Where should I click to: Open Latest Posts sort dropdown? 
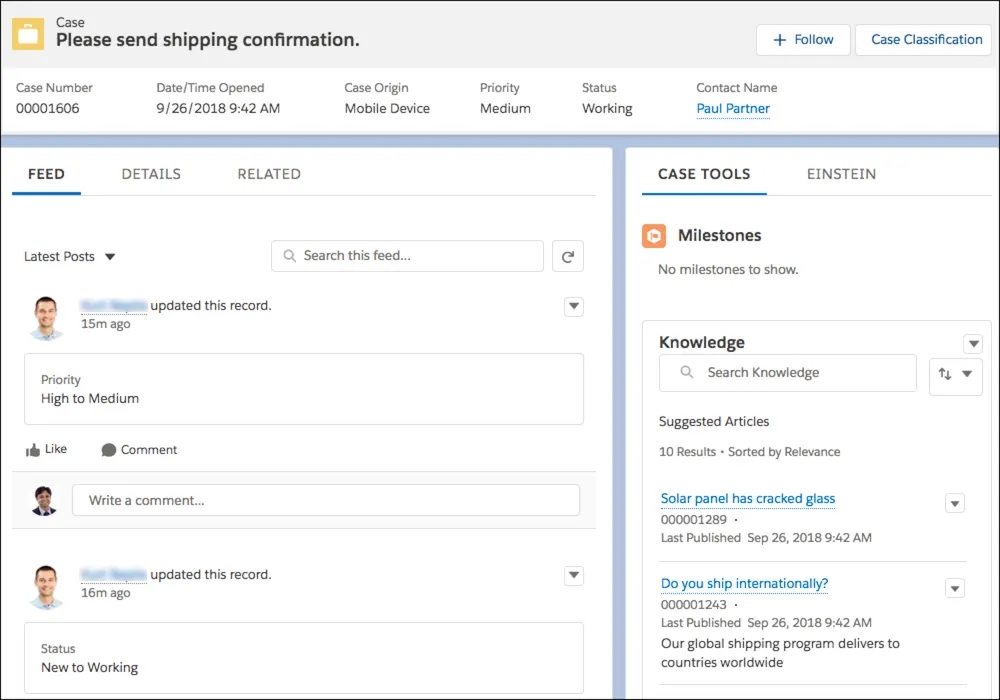click(70, 256)
